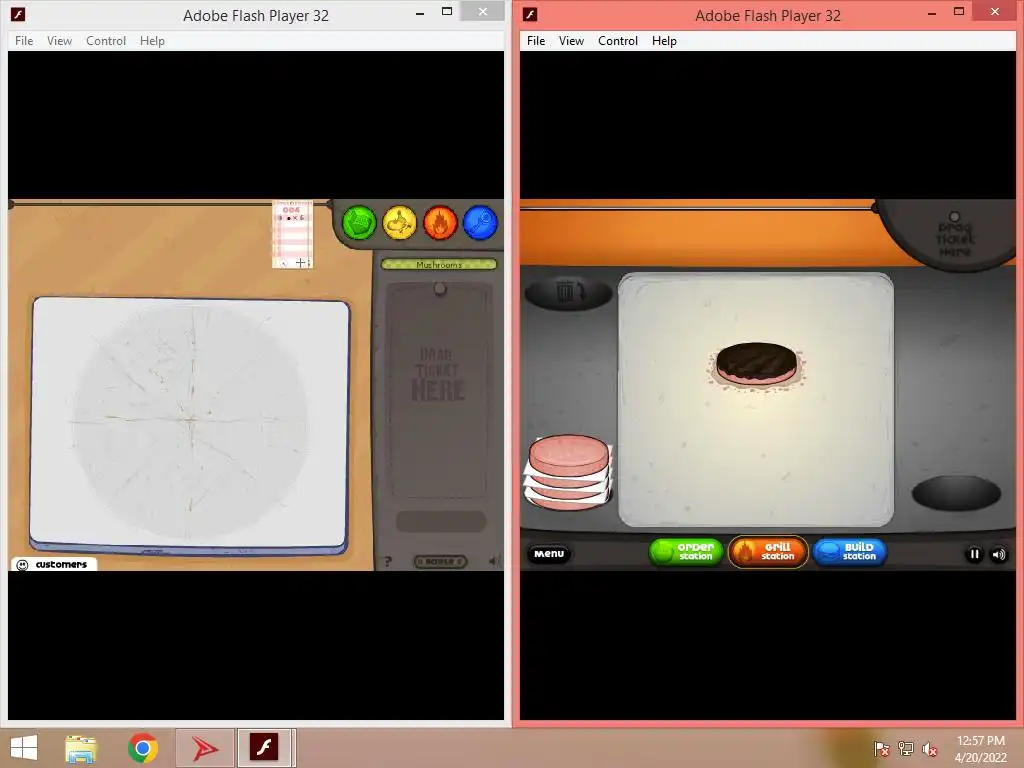Viewport: 1024px width, 768px height.
Task: Open View menu in right Flash Player window
Action: pyautogui.click(x=571, y=40)
